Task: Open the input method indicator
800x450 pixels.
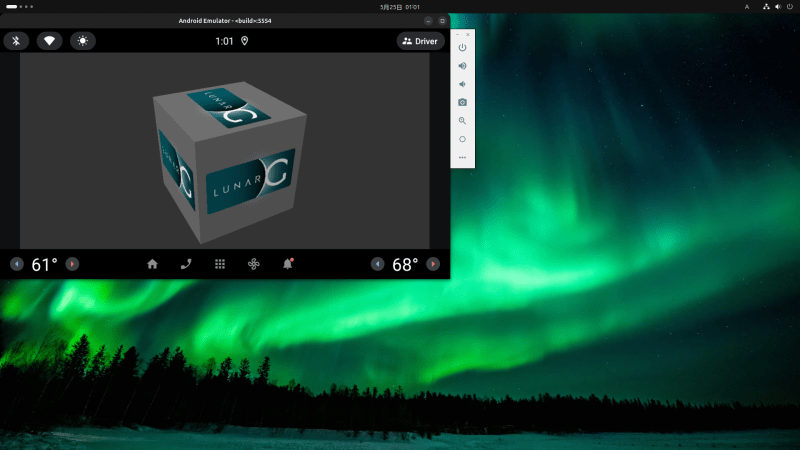Action: pos(747,7)
